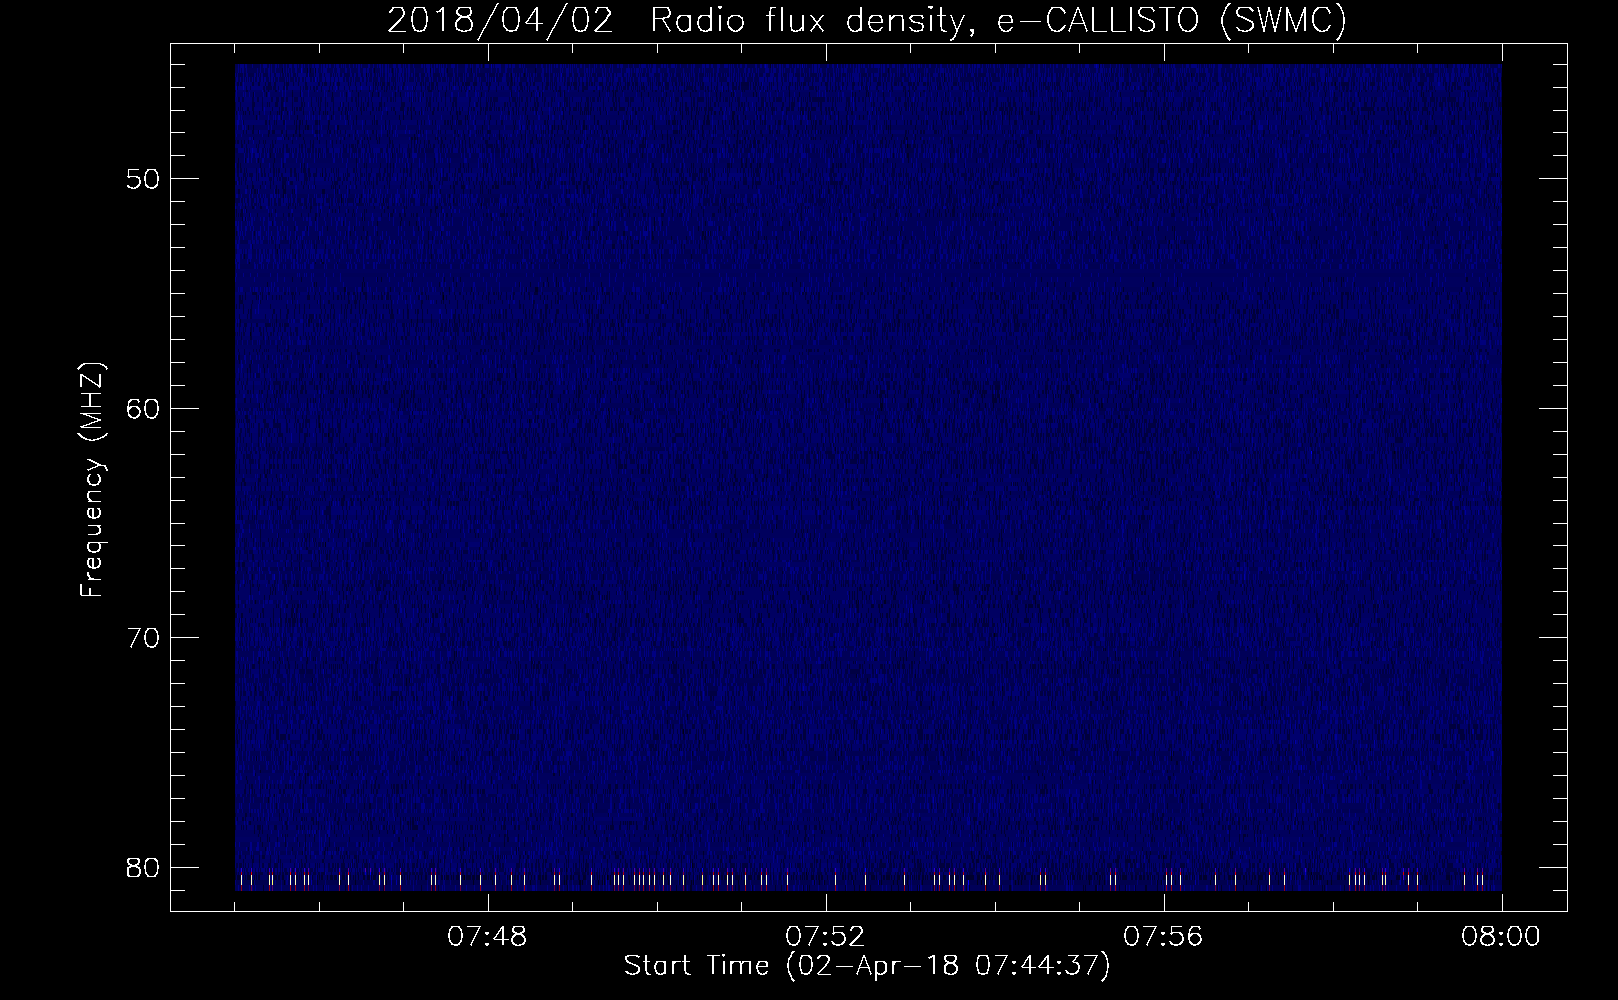Click the 07:48 time tick label
Image resolution: width=1618 pixels, height=1000 pixels.
(488, 937)
